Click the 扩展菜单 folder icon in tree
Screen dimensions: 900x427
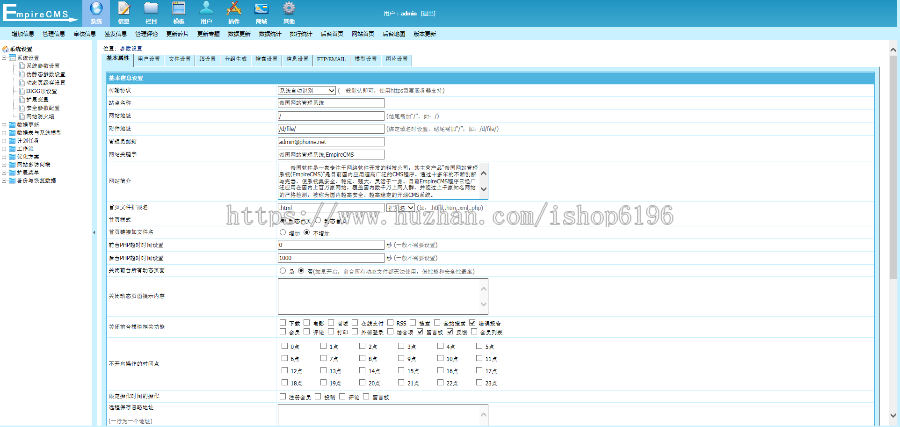(x=12, y=173)
